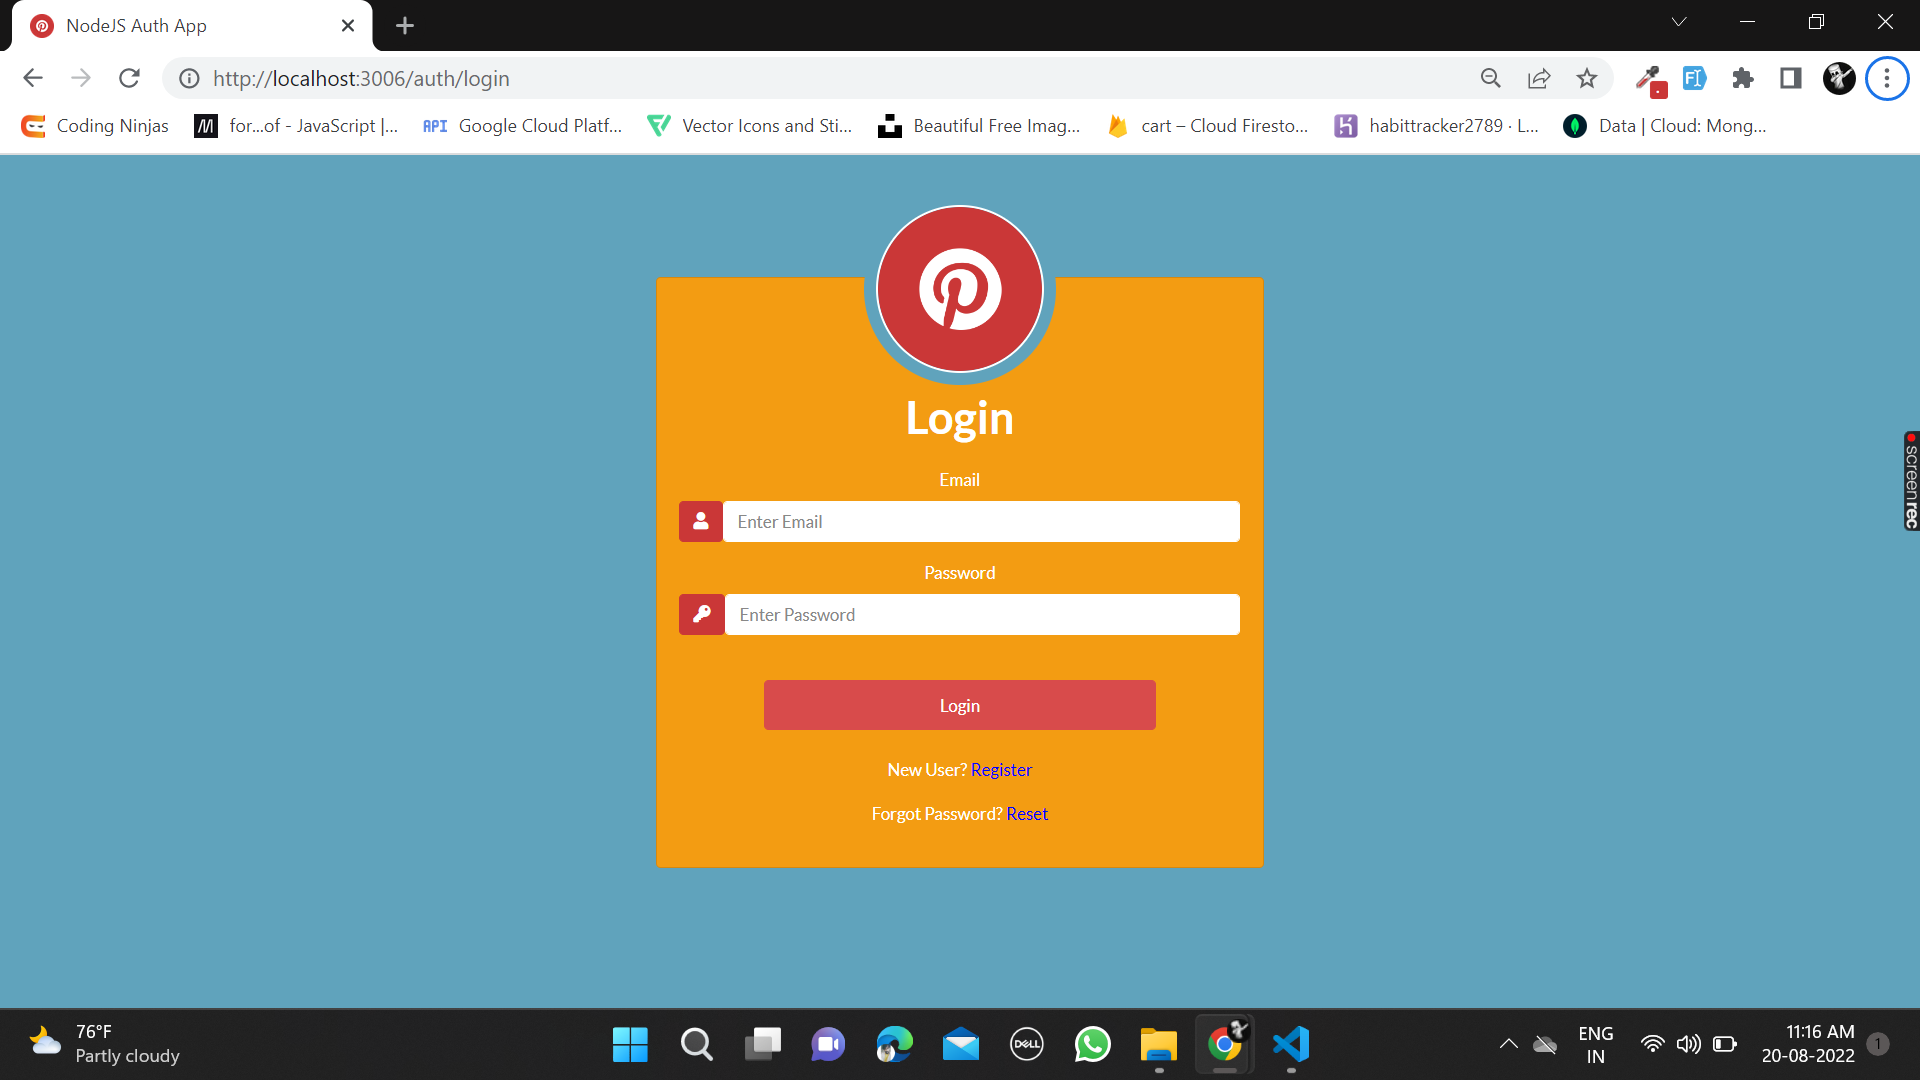Open the Extensions puzzle icon
1920x1080 pixels.
pyautogui.click(x=1743, y=78)
